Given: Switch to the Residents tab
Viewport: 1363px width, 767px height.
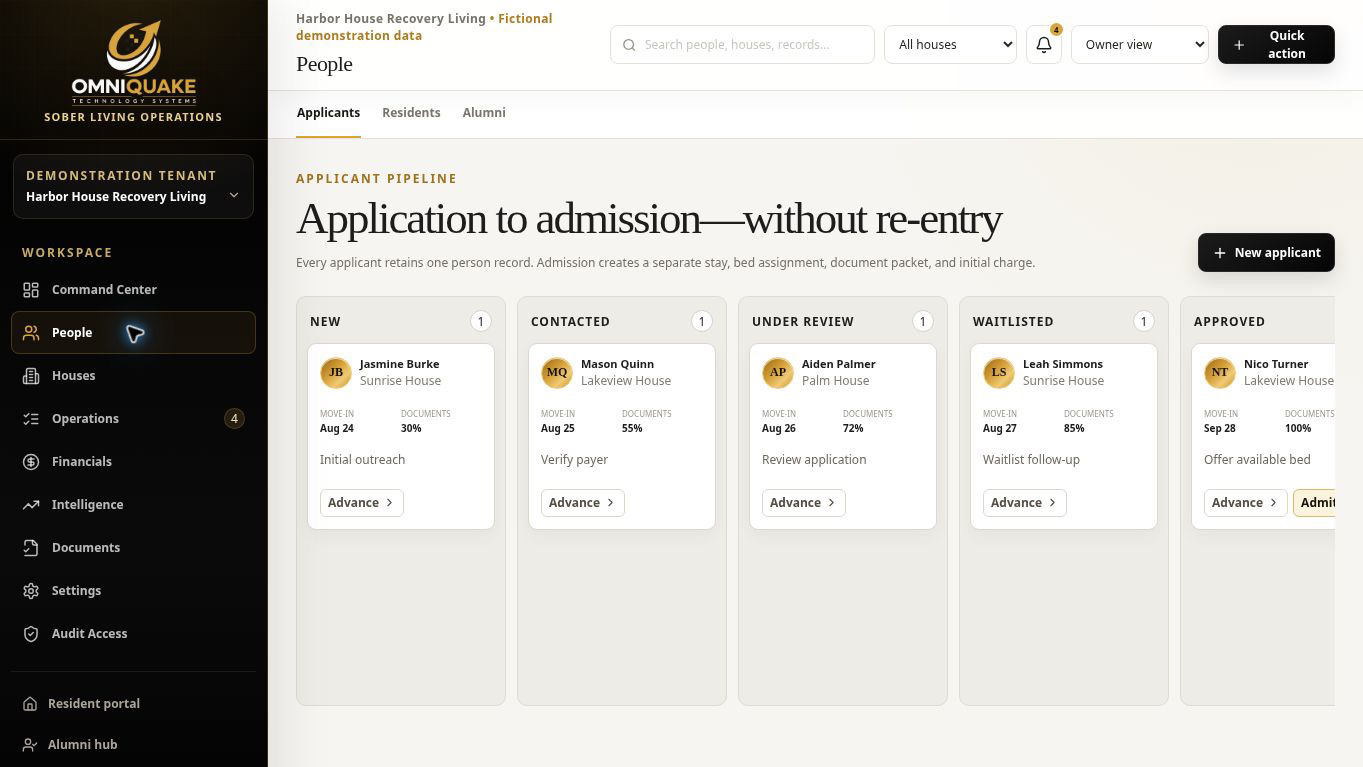Looking at the screenshot, I should click(x=411, y=113).
